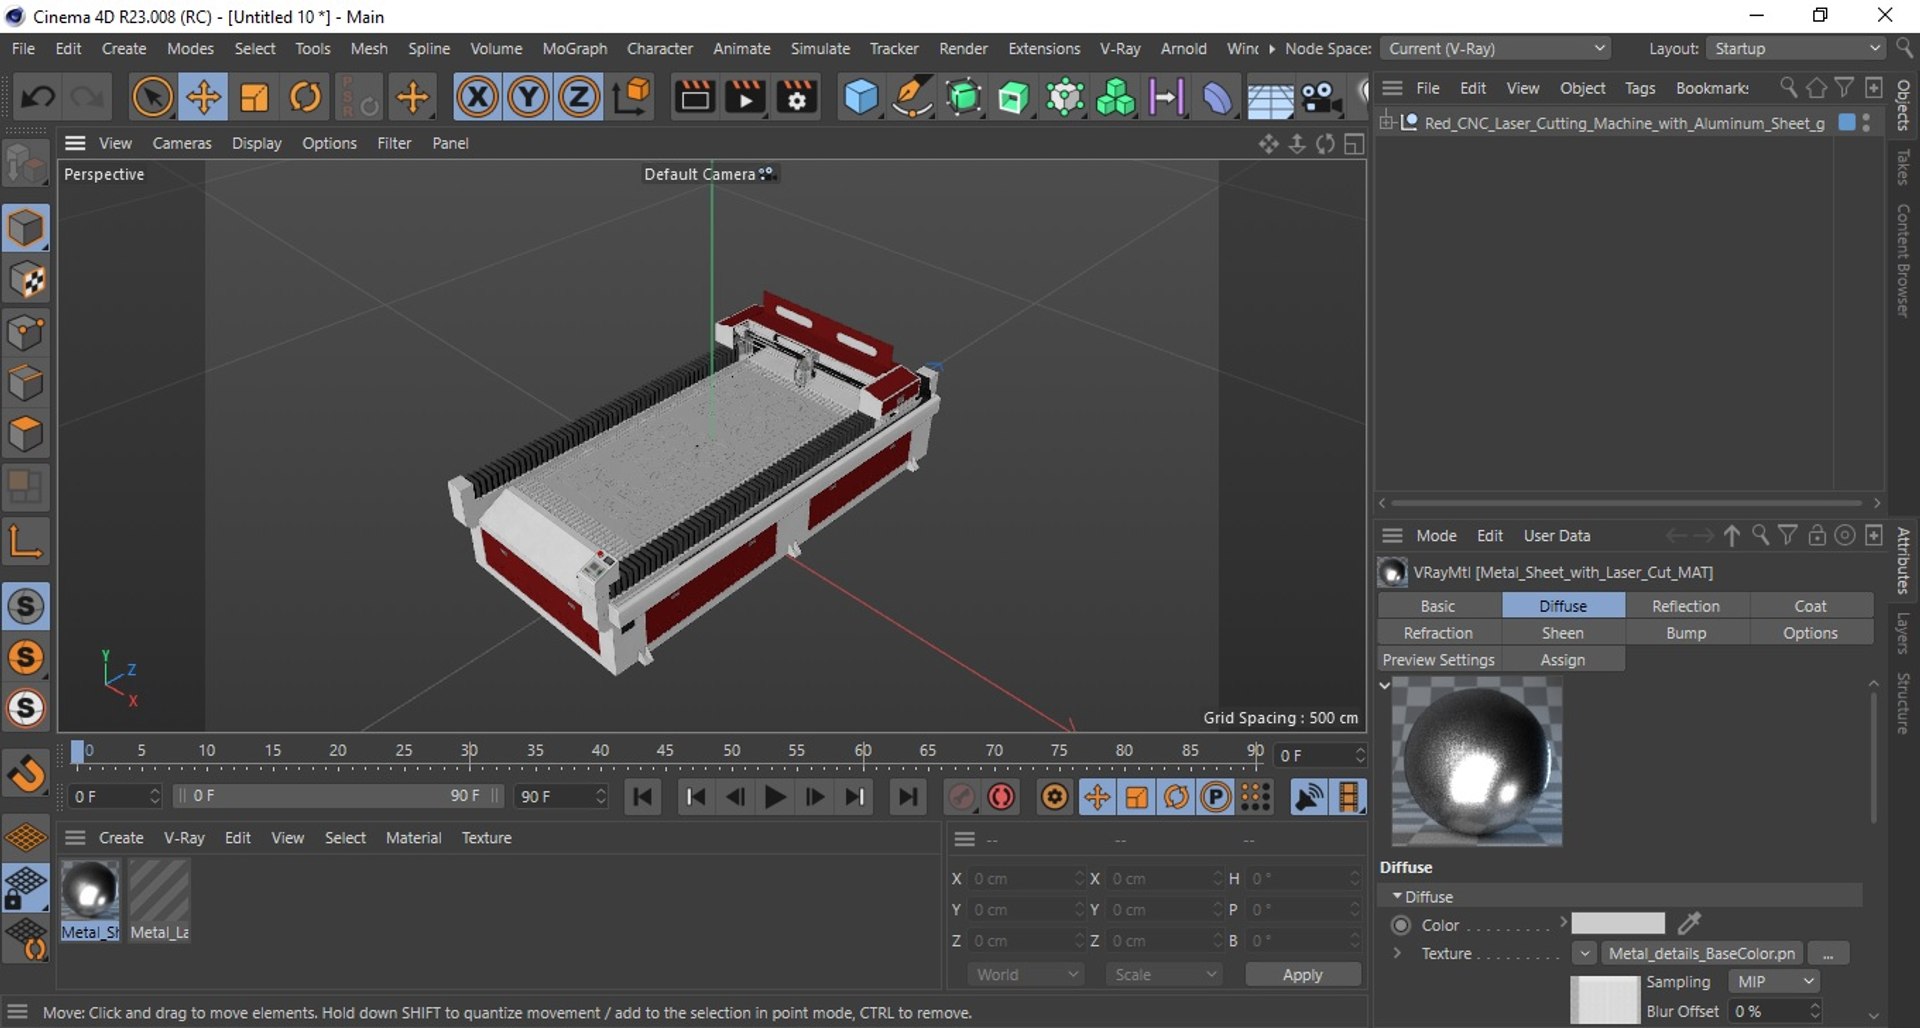The image size is (1920, 1028).
Task: Toggle Z axis lock
Action: click(578, 97)
